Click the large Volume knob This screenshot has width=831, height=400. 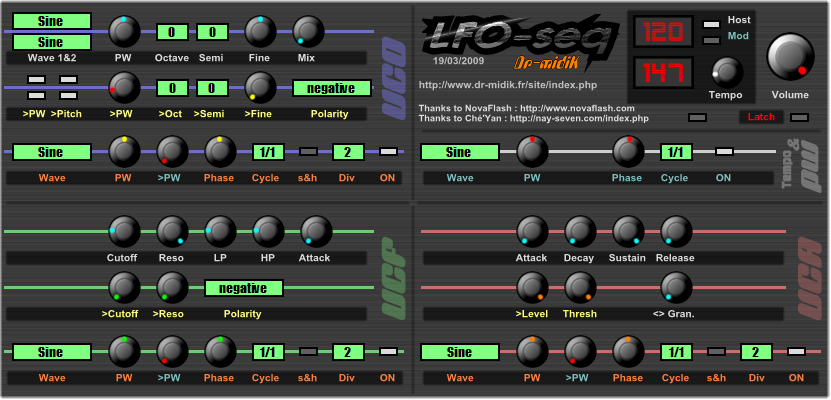[x=790, y=57]
